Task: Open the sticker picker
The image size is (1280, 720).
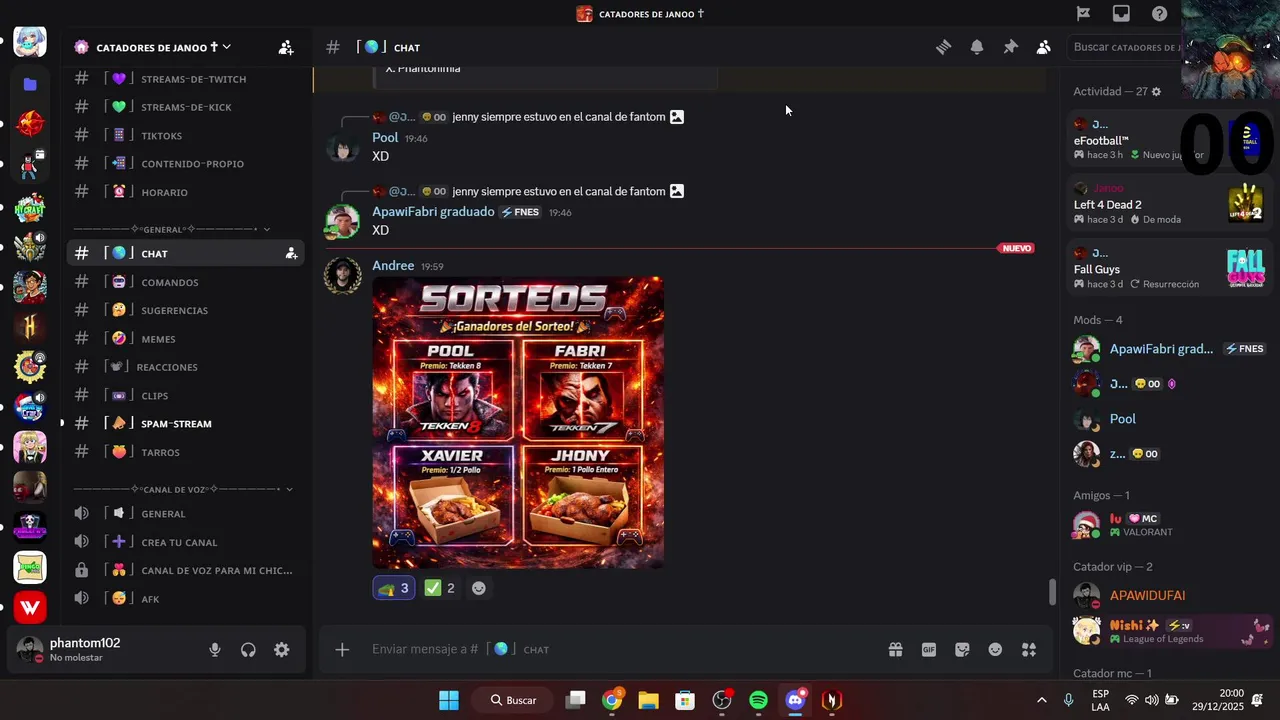Action: click(x=962, y=650)
